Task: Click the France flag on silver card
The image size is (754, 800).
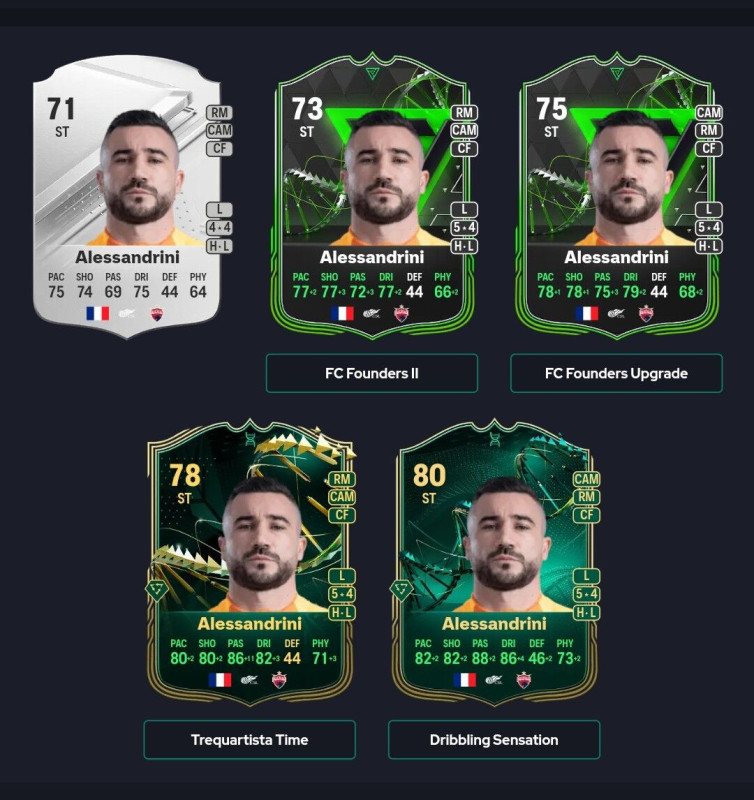Action: pos(97,313)
